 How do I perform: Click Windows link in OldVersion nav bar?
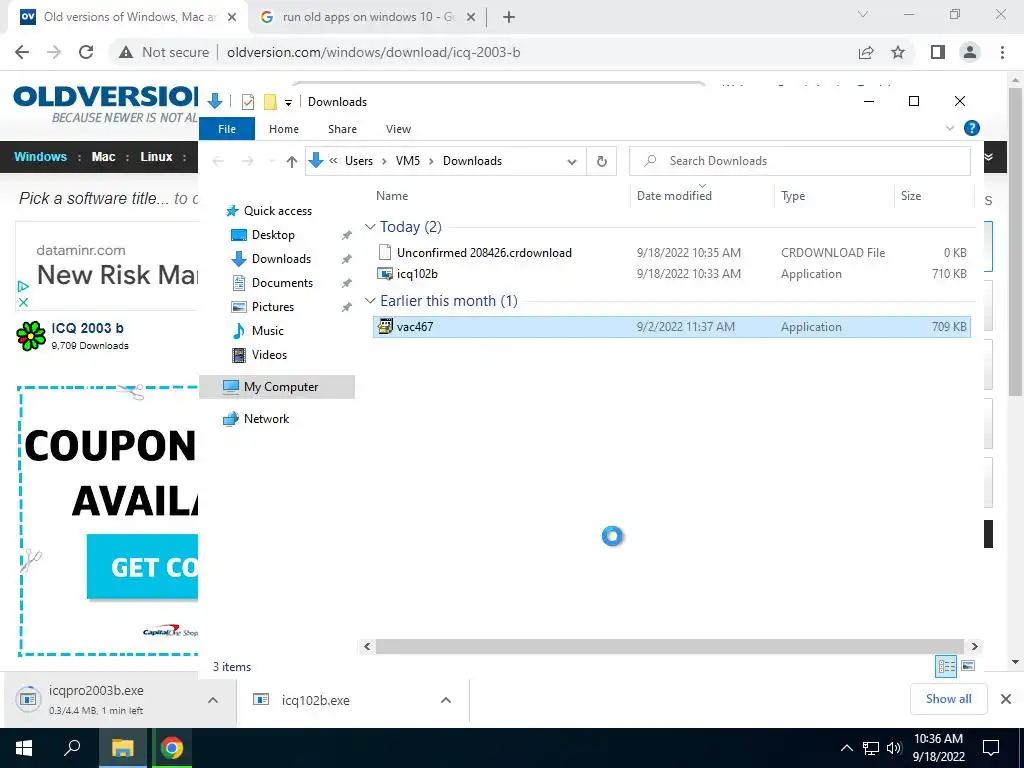click(40, 157)
